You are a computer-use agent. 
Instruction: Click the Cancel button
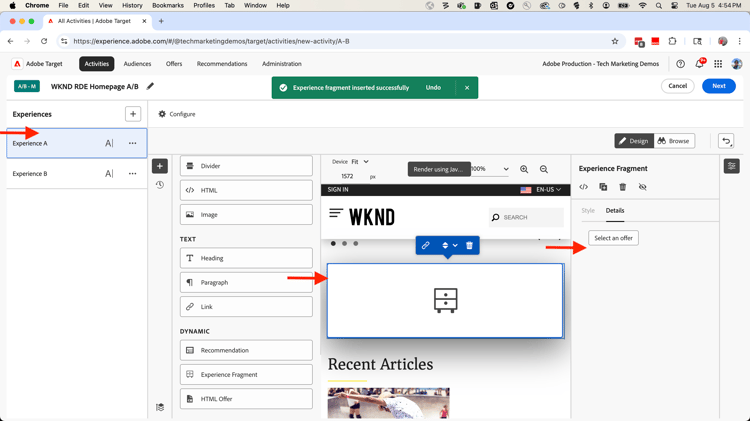[x=677, y=86]
